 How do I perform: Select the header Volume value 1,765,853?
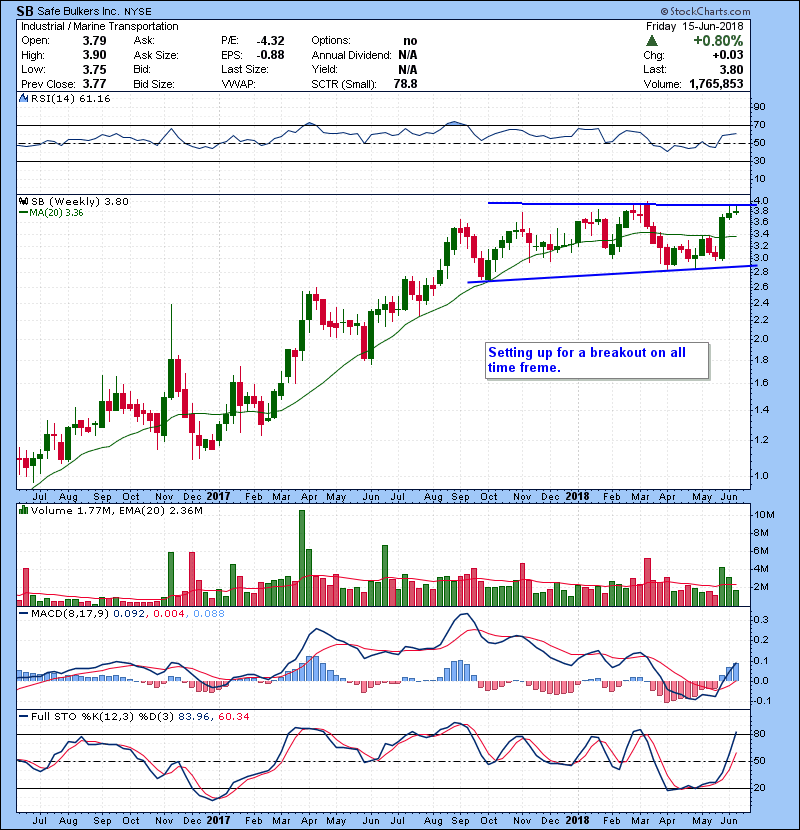pyautogui.click(x=716, y=84)
